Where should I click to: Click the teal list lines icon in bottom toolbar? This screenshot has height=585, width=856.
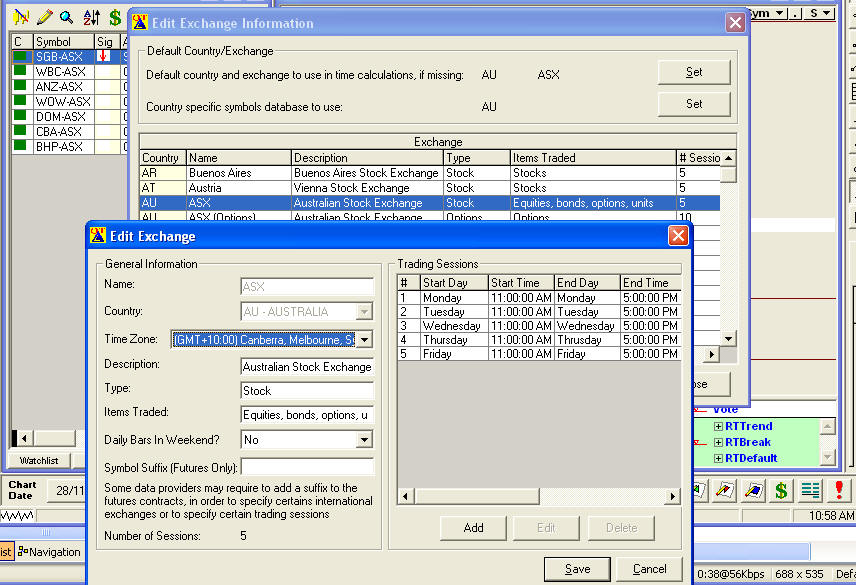tap(810, 490)
